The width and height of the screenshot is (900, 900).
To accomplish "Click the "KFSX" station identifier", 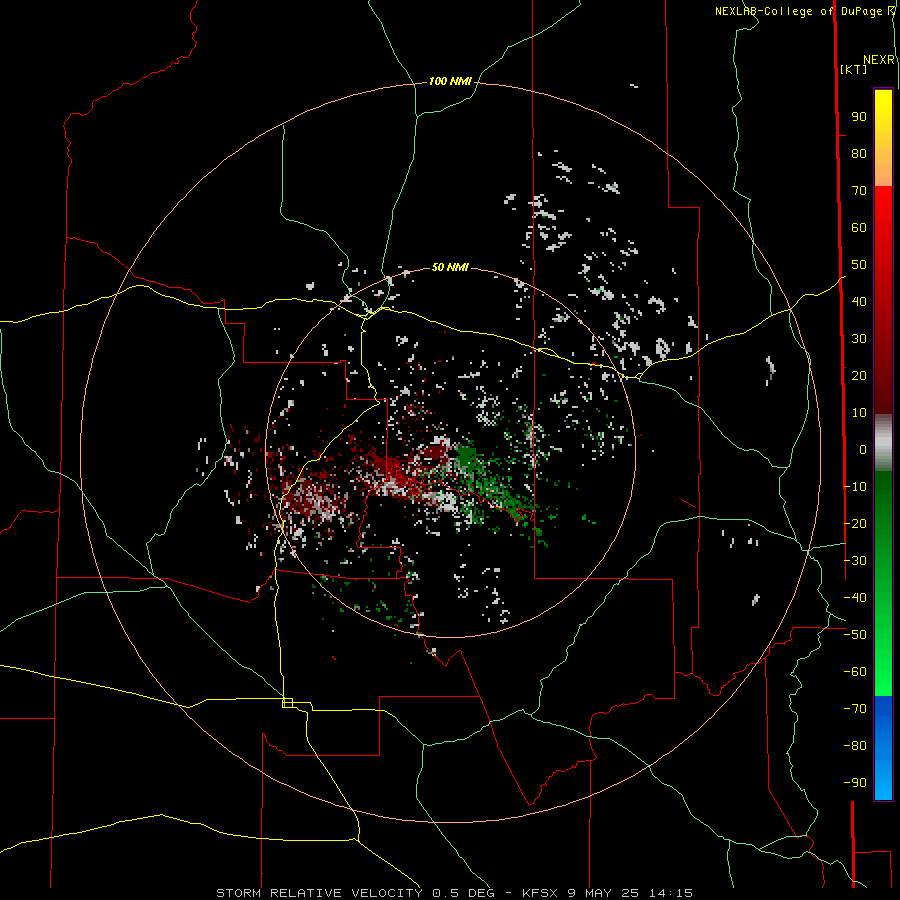I will click(x=540, y=893).
